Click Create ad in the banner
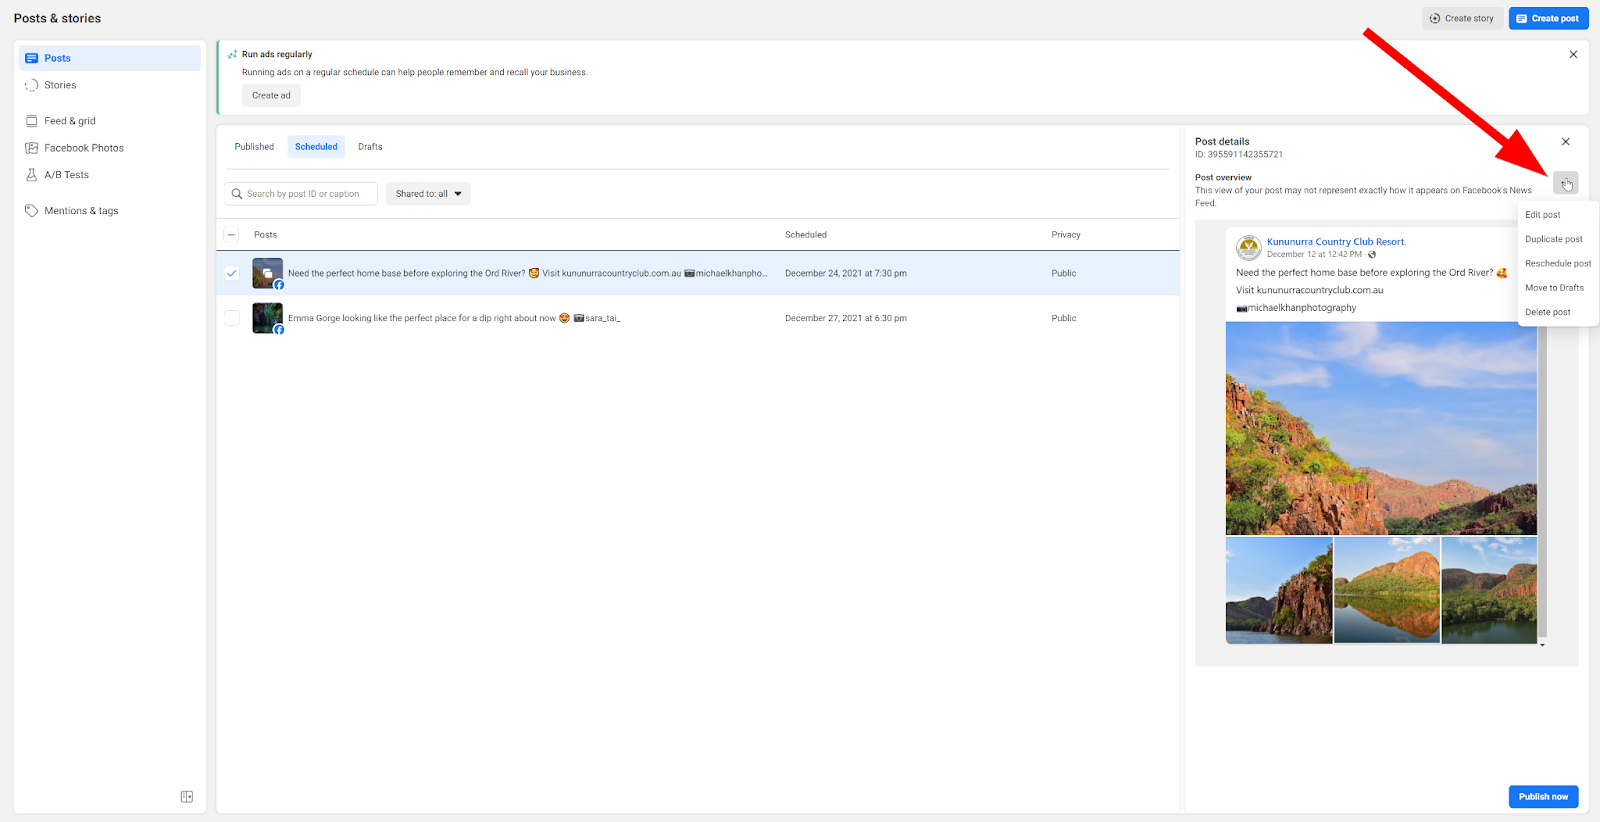Image resolution: width=1600 pixels, height=822 pixels. pyautogui.click(x=271, y=96)
